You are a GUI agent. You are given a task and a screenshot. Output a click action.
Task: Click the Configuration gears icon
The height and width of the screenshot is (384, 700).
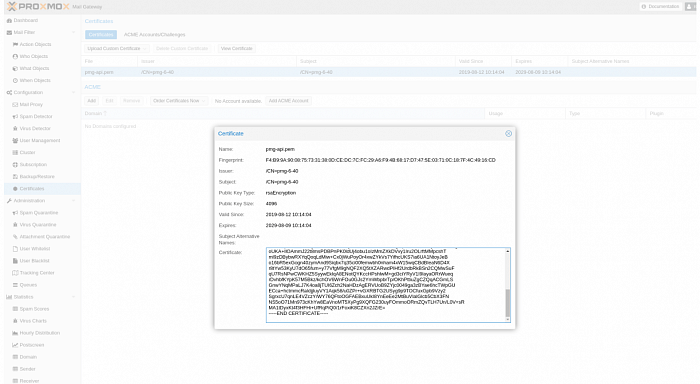point(9,92)
